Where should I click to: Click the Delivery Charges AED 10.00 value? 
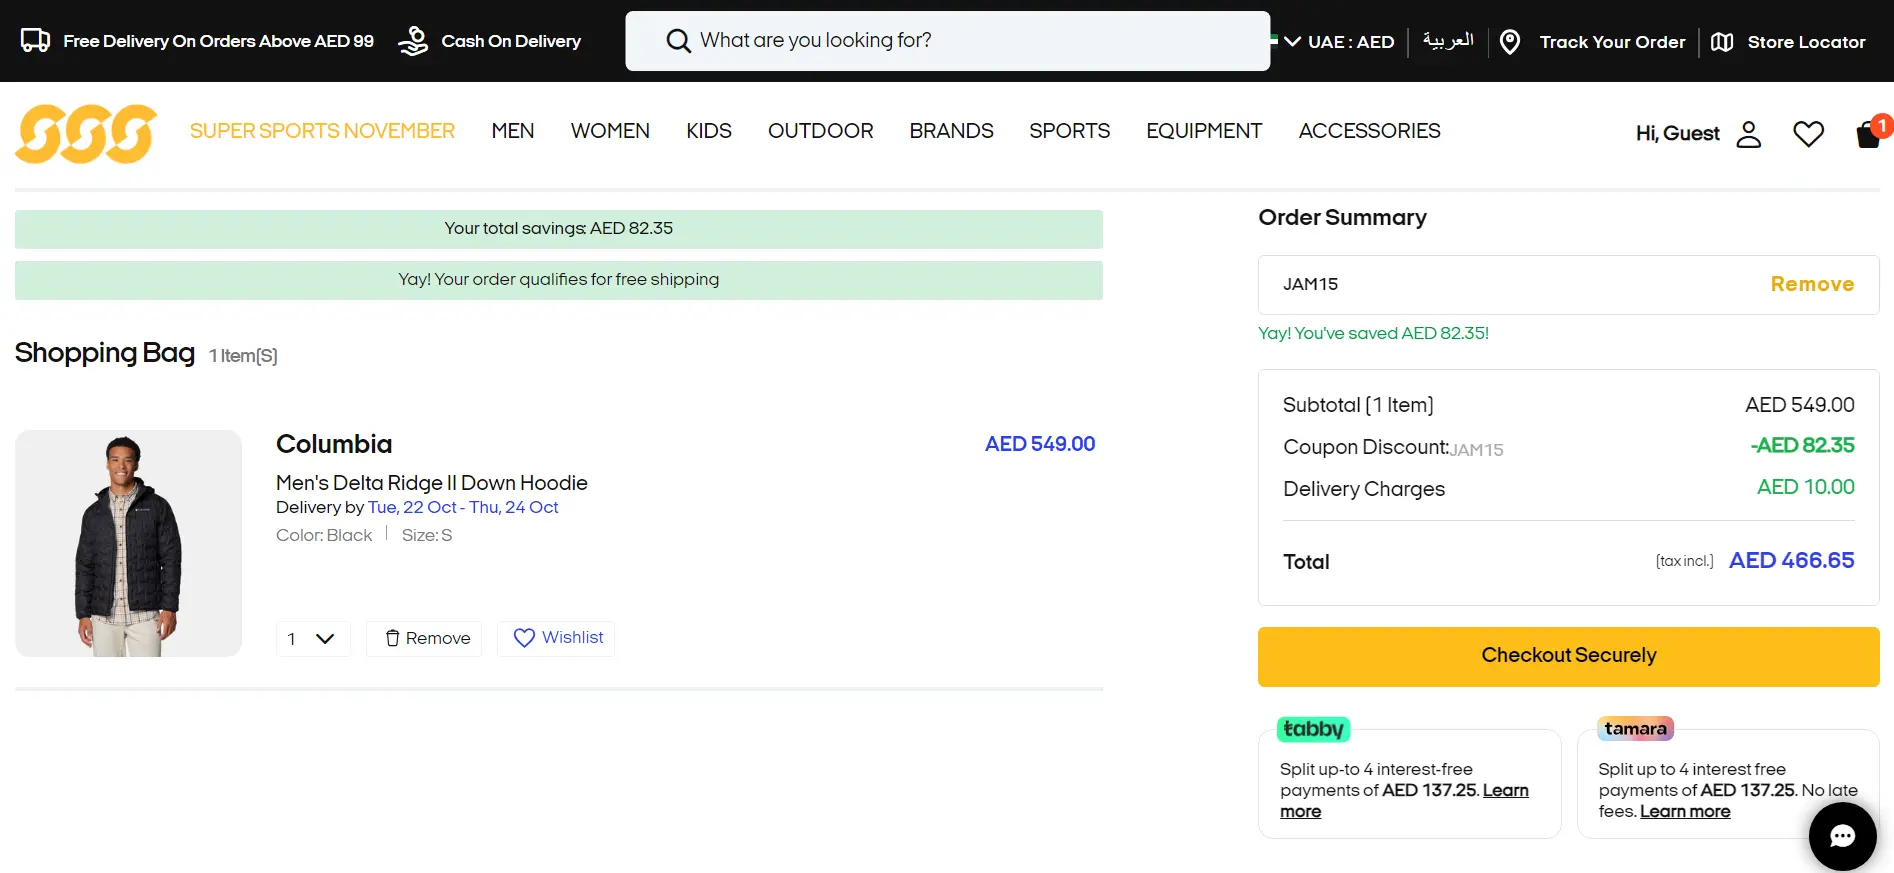[x=1805, y=487]
